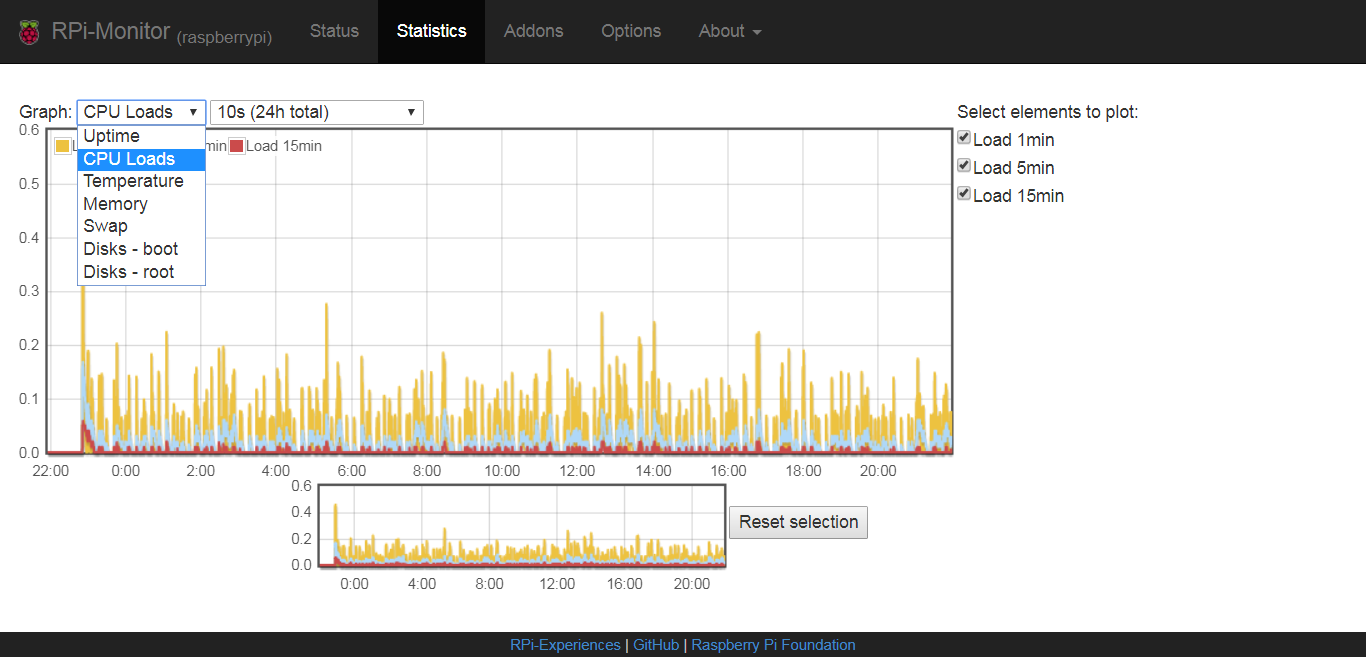Toggle the Load 1min checkbox
Screen dimensions: 1366x657
(964, 138)
